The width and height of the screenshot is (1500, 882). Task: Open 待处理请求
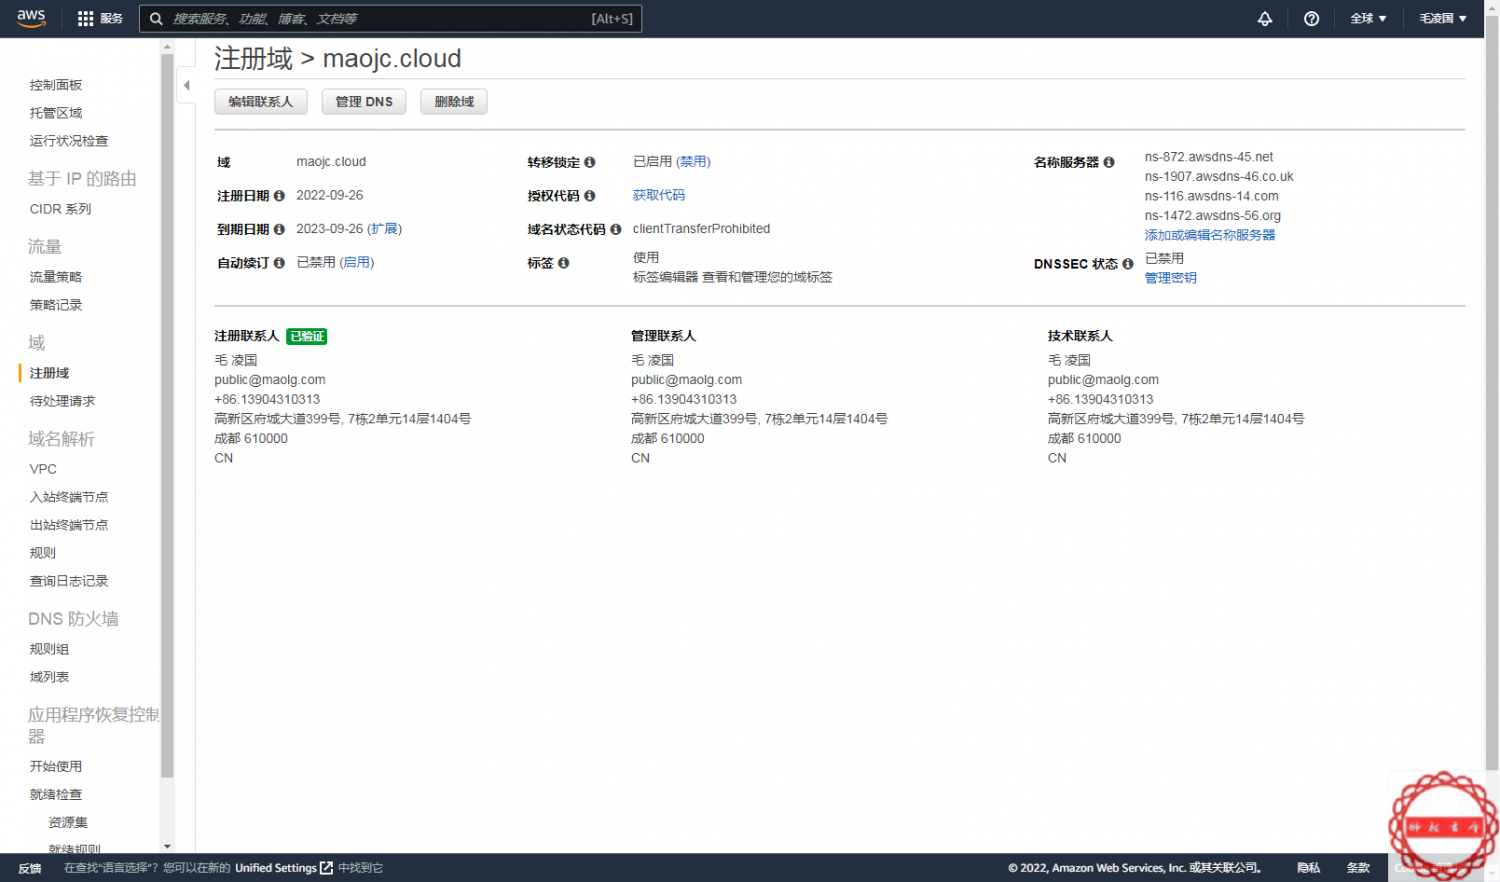point(63,401)
